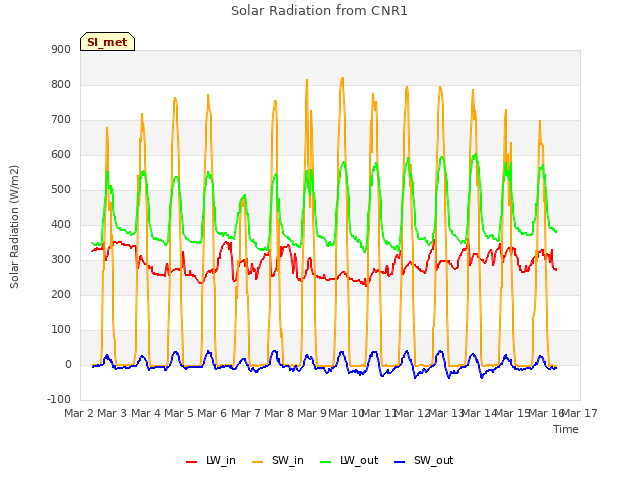The image size is (640, 480).
Task: Click the orange SW_in legend swatch
Action: coord(258,462)
